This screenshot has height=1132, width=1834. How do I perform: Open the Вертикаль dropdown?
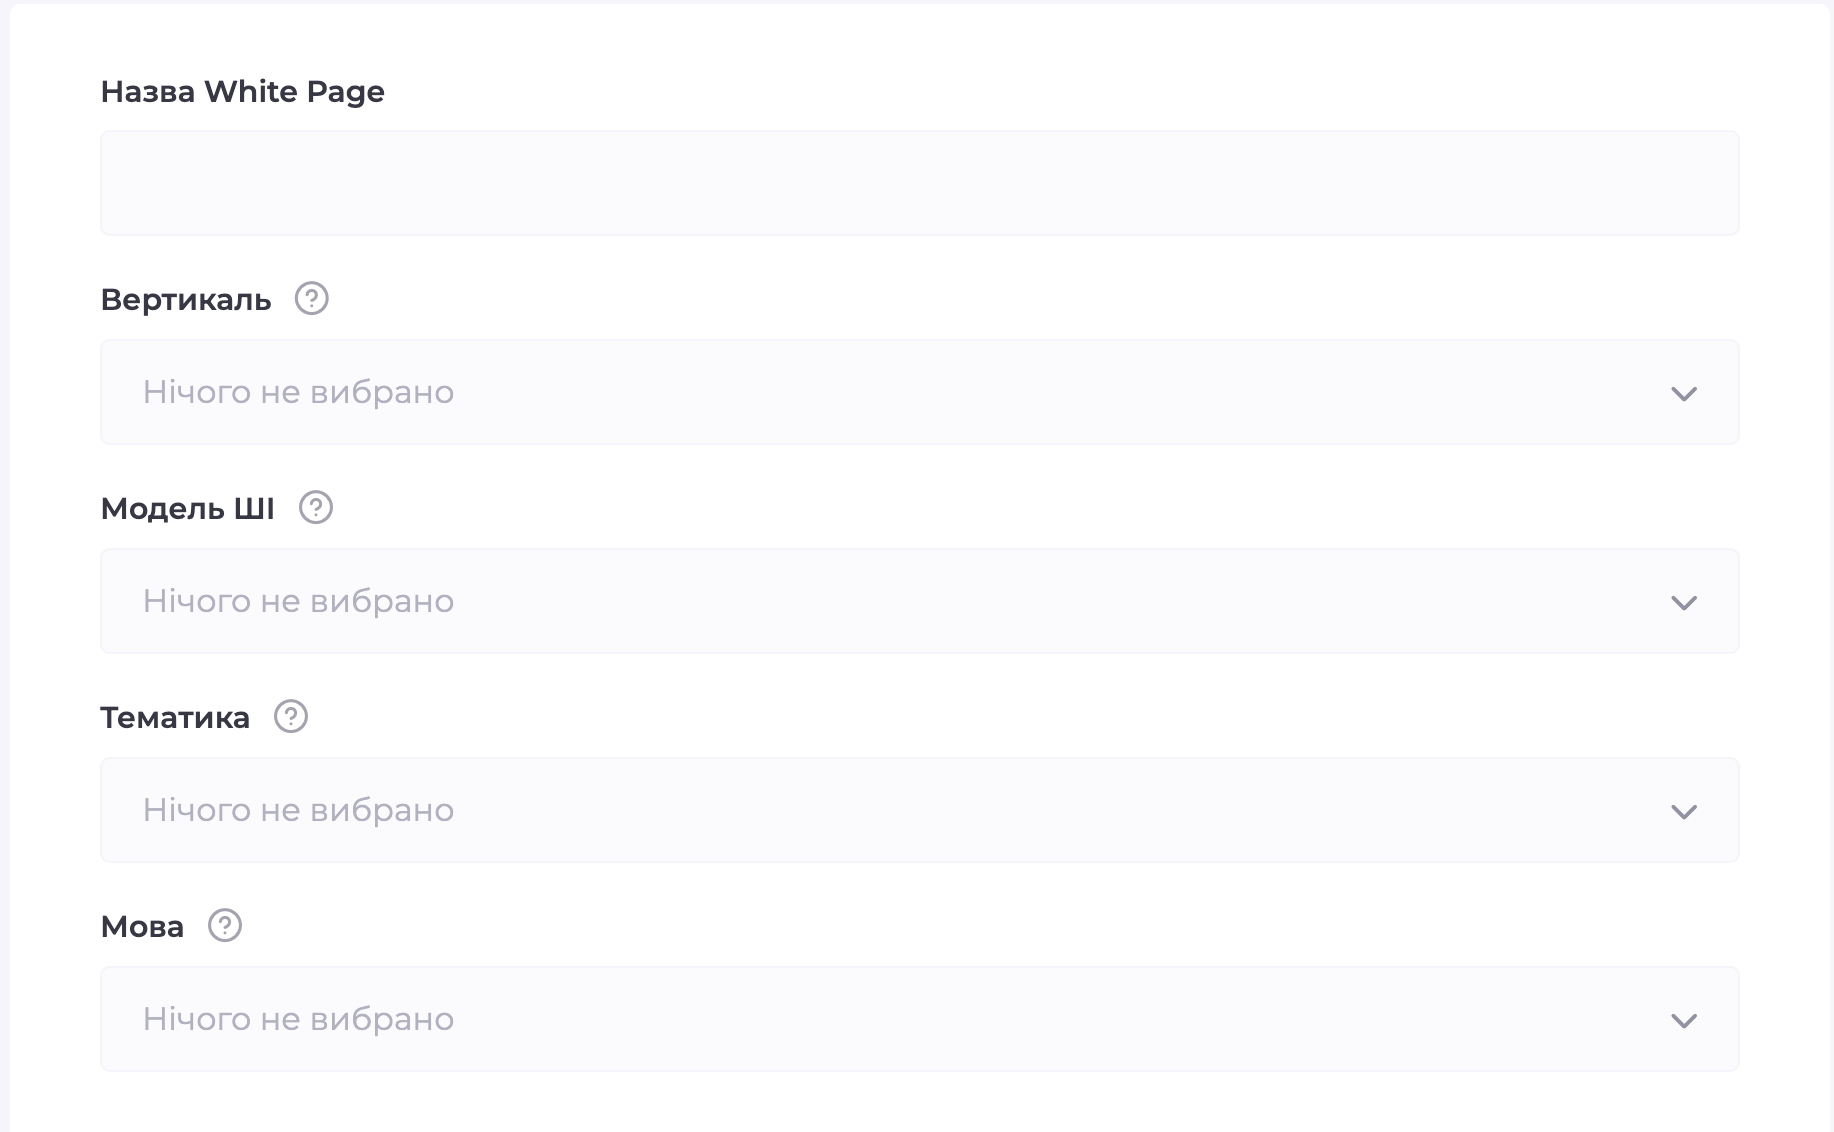[x=919, y=392]
